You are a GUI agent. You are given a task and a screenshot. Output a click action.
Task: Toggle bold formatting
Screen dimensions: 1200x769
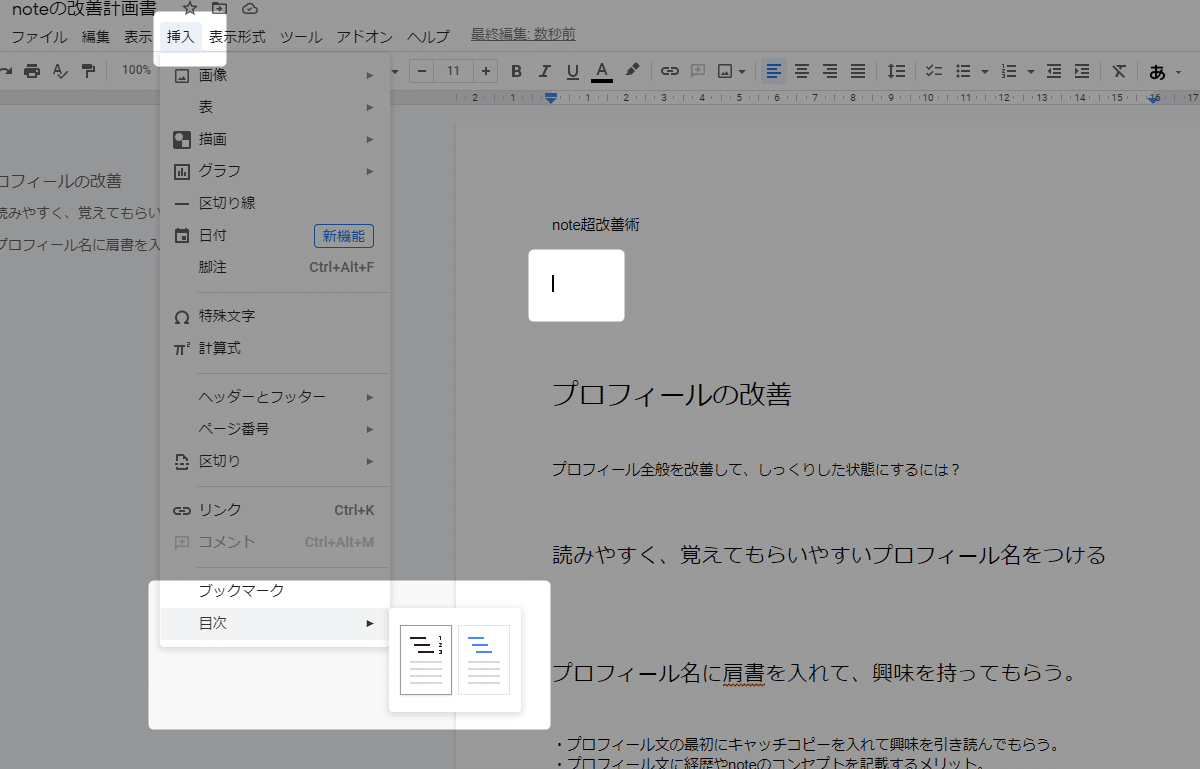(x=516, y=71)
